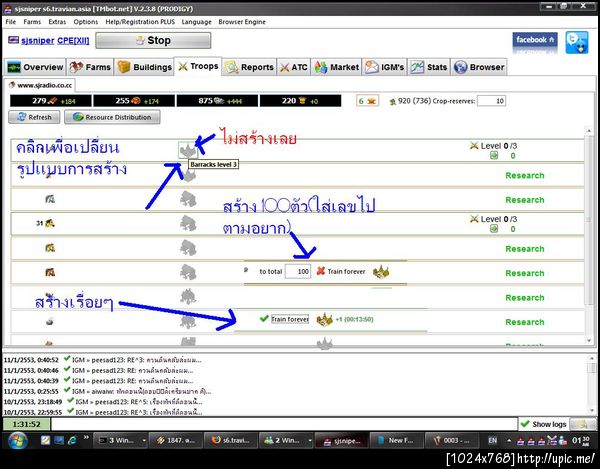Click the button right of Show logs
600x469 pixels.
pyautogui.click(x=582, y=424)
